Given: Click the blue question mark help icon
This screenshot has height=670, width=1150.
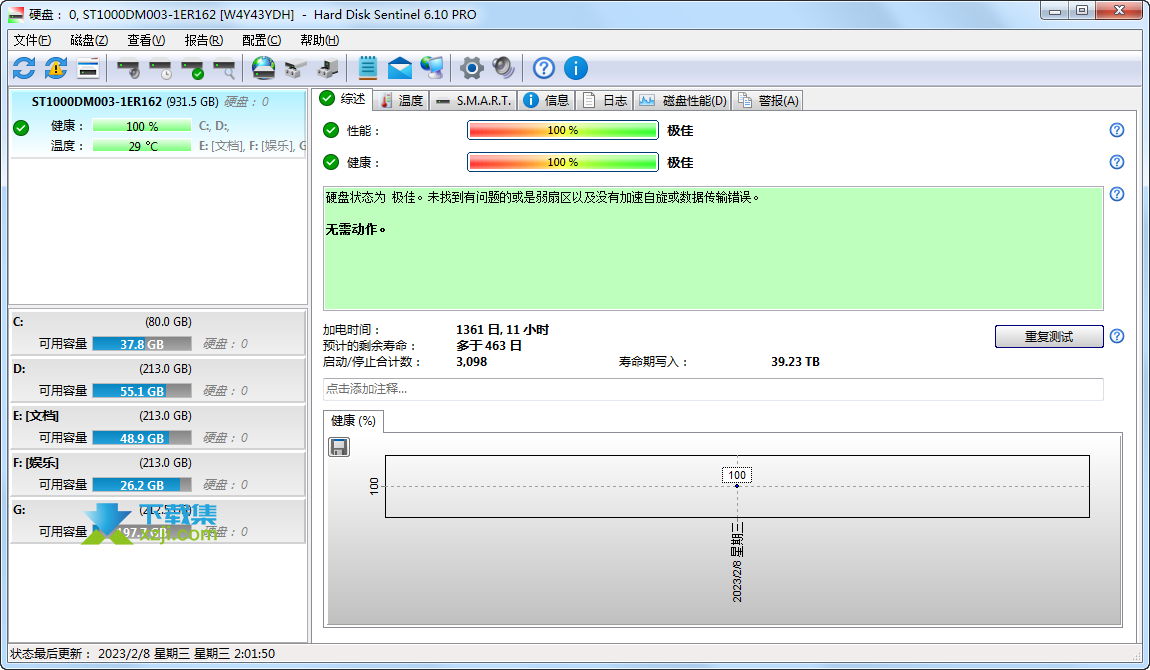Looking at the screenshot, I should [543, 68].
